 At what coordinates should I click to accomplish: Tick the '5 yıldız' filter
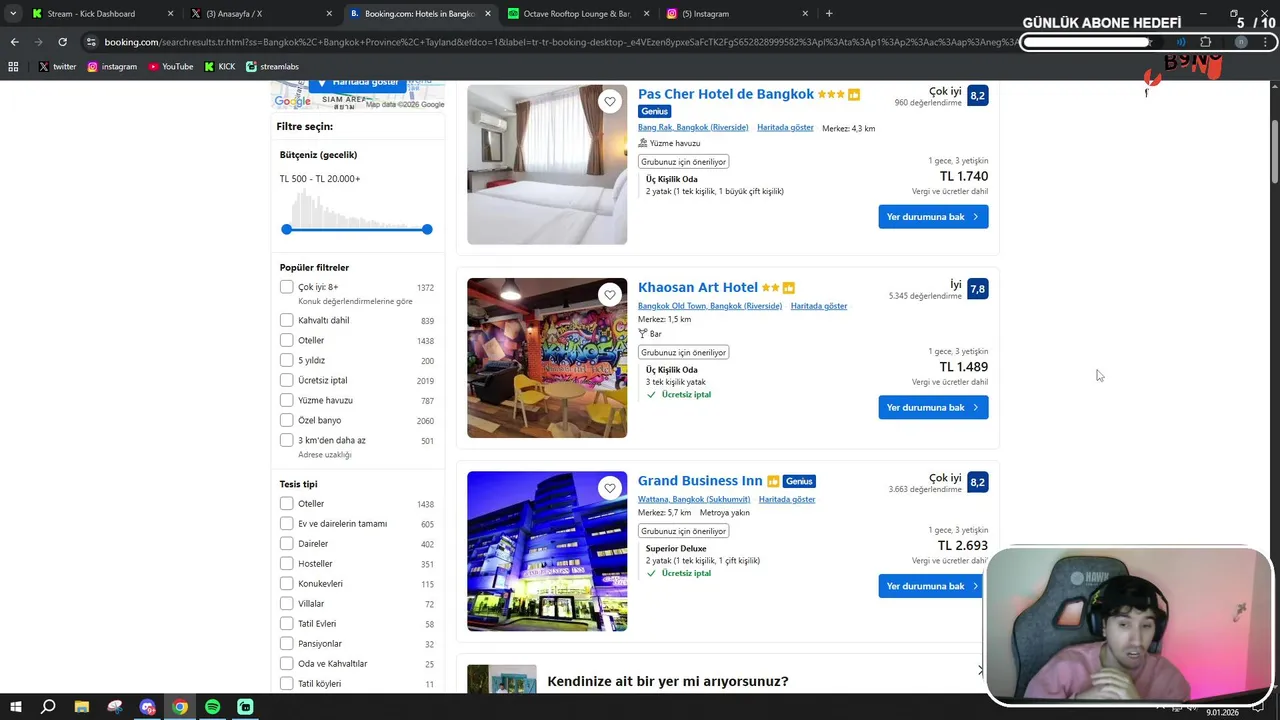tap(287, 360)
